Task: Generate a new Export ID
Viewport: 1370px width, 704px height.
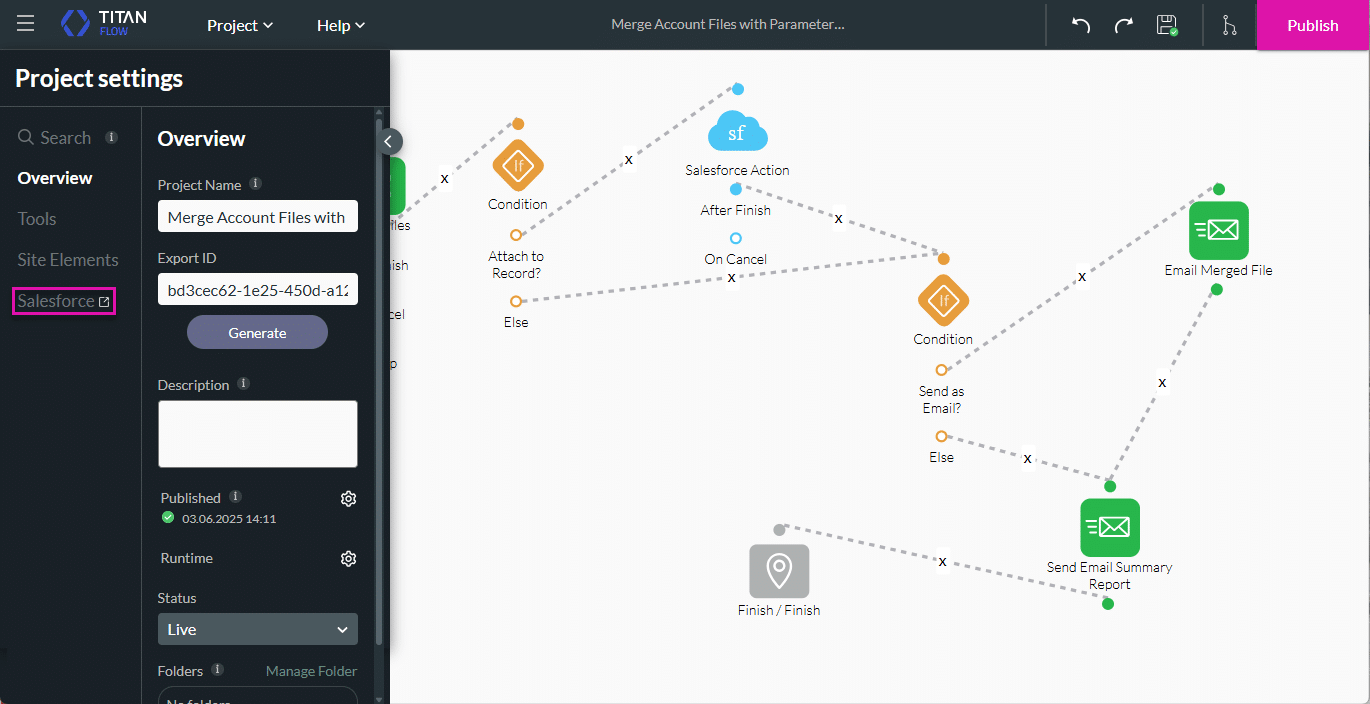Action: pyautogui.click(x=257, y=333)
